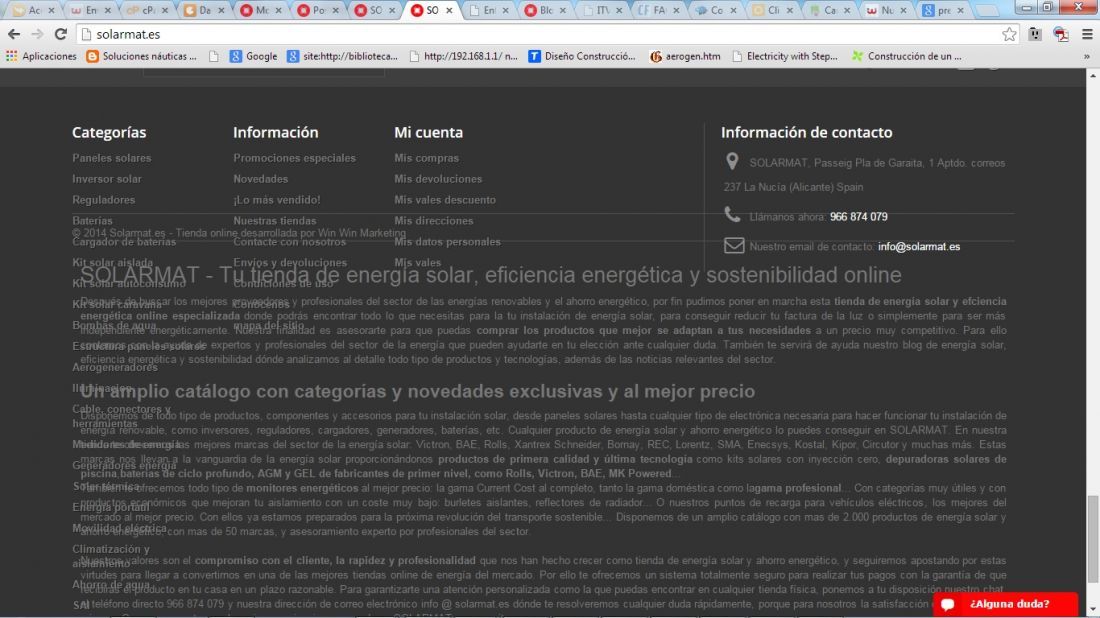Open the Diseño Construcció bookmark
This screenshot has height=618, width=1100.
point(582,56)
